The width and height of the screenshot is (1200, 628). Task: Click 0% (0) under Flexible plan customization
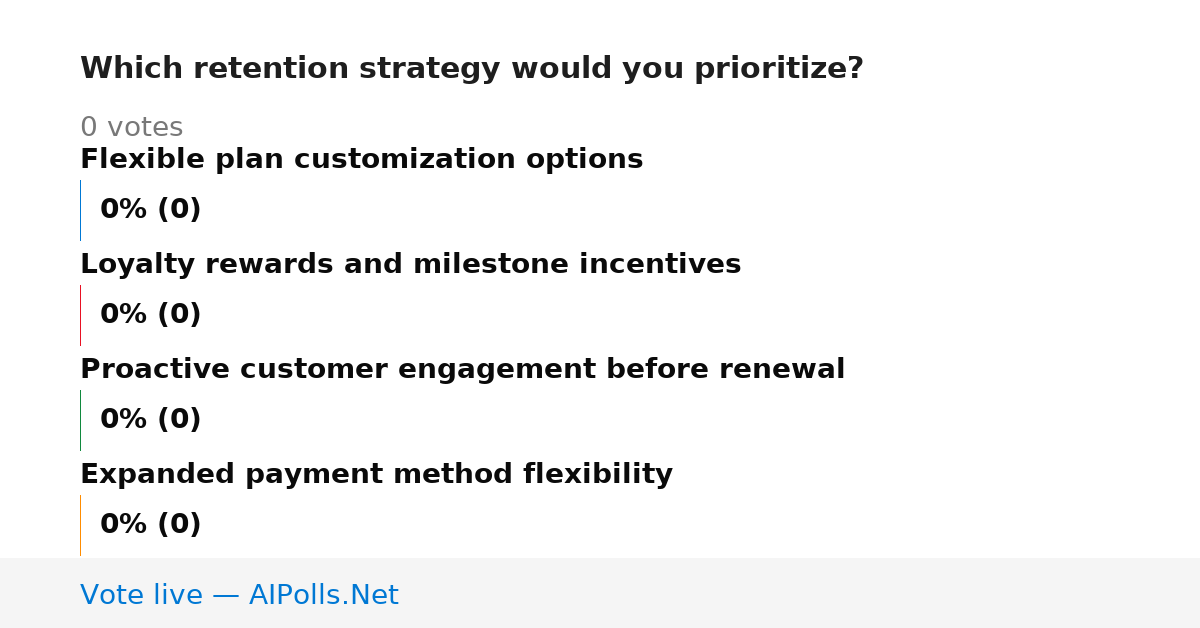(150, 210)
